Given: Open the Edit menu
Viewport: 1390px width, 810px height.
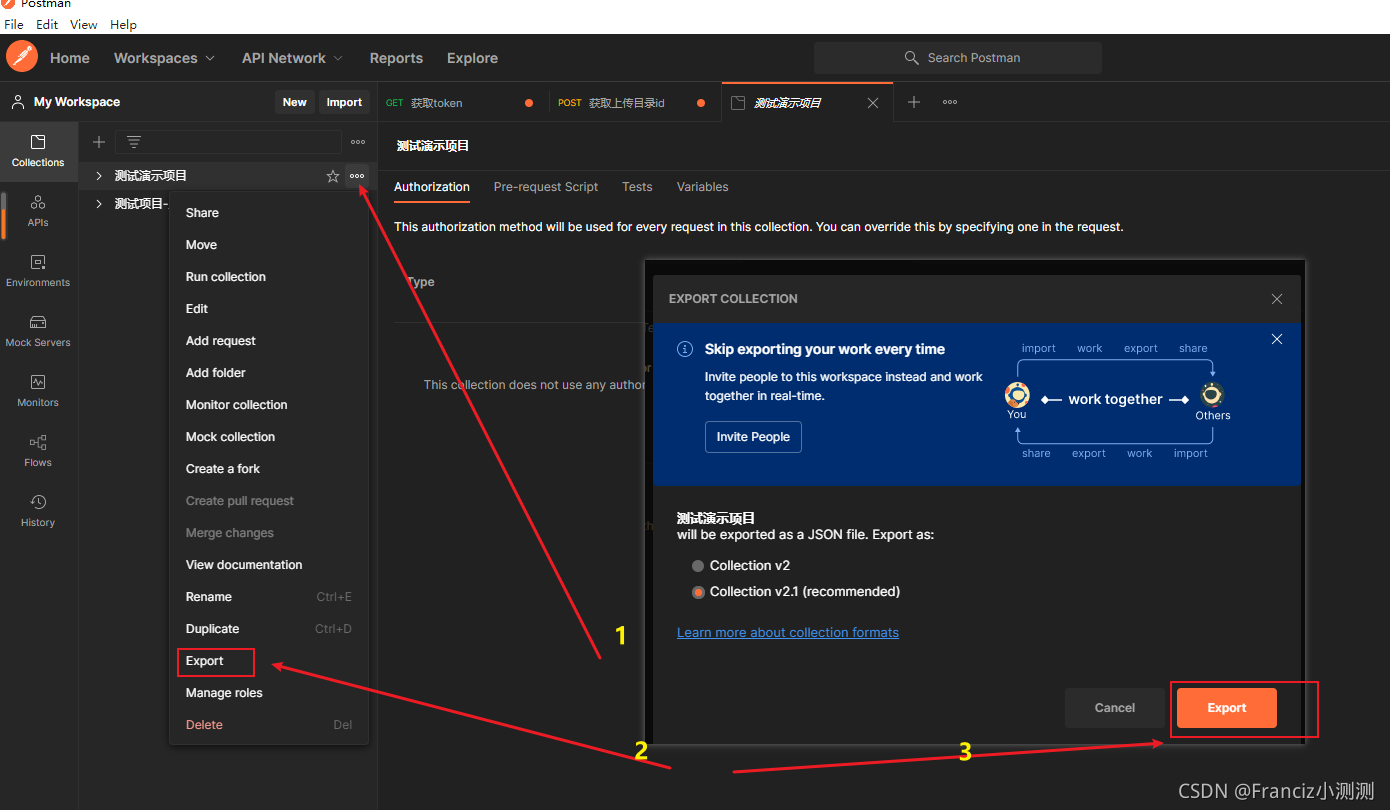Looking at the screenshot, I should pos(47,24).
